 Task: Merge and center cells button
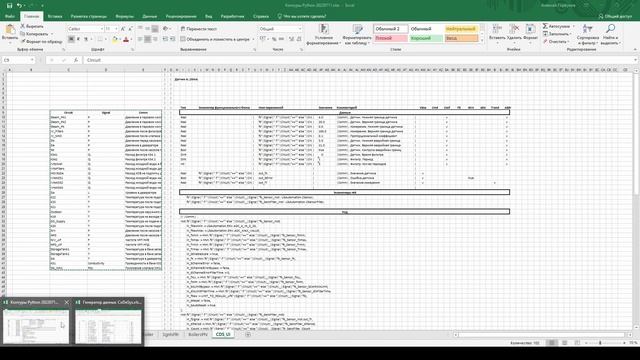click(216, 39)
